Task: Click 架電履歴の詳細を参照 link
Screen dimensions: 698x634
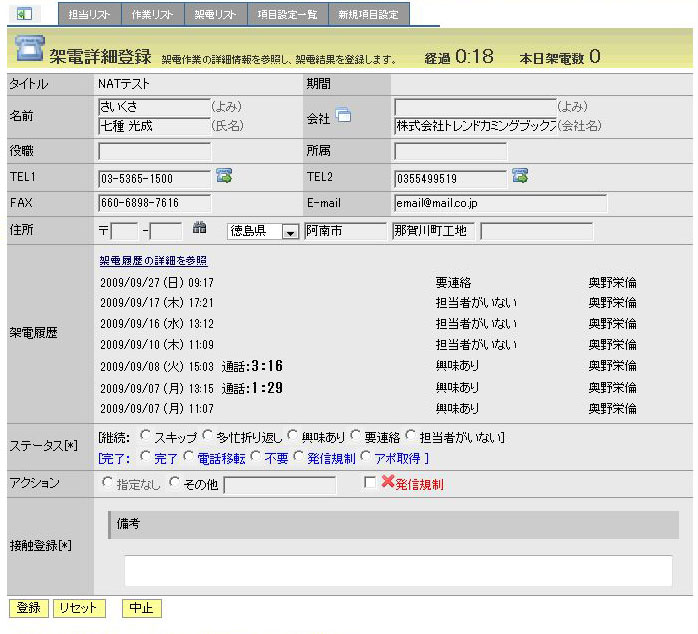Action: coord(153,260)
